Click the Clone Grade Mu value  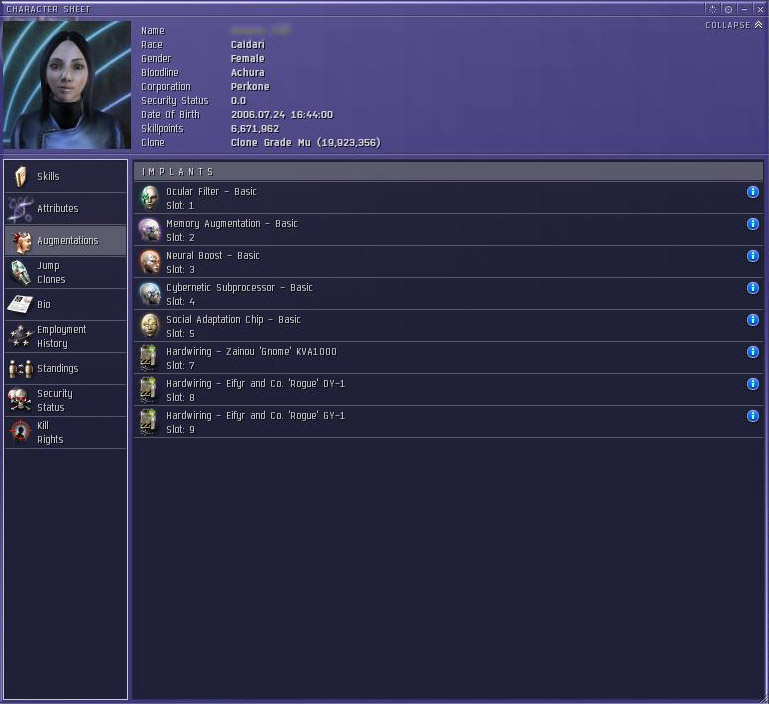(x=306, y=143)
